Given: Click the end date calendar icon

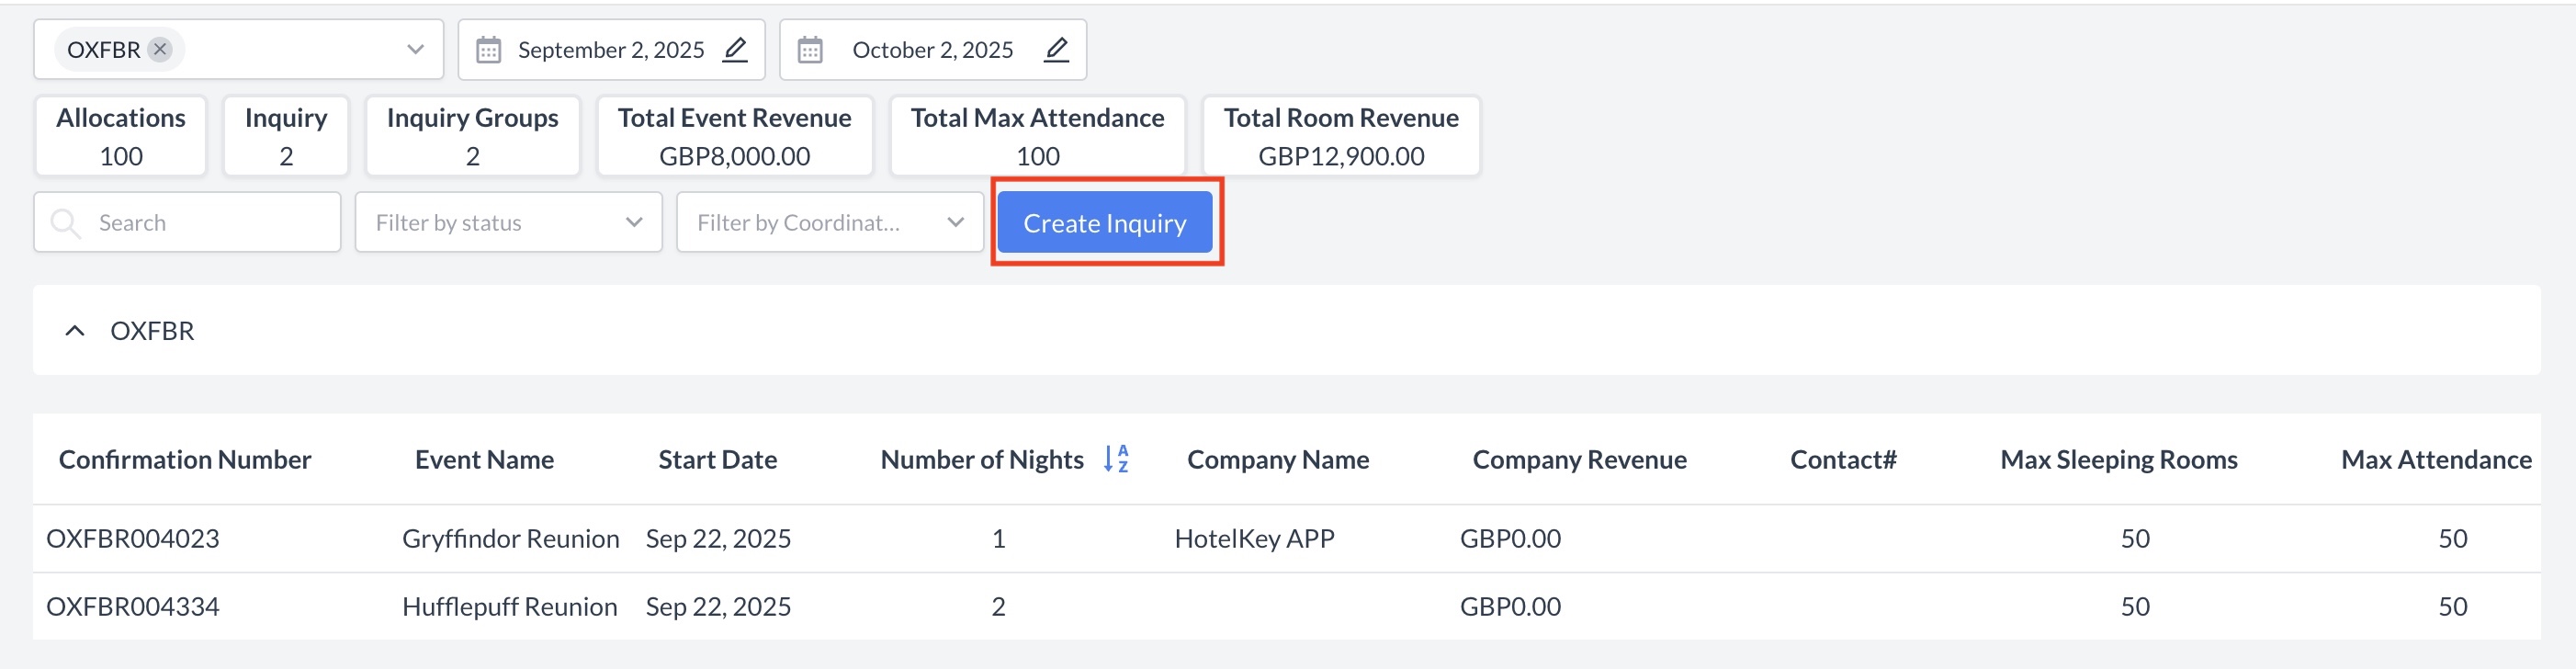Looking at the screenshot, I should pyautogui.click(x=810, y=50).
